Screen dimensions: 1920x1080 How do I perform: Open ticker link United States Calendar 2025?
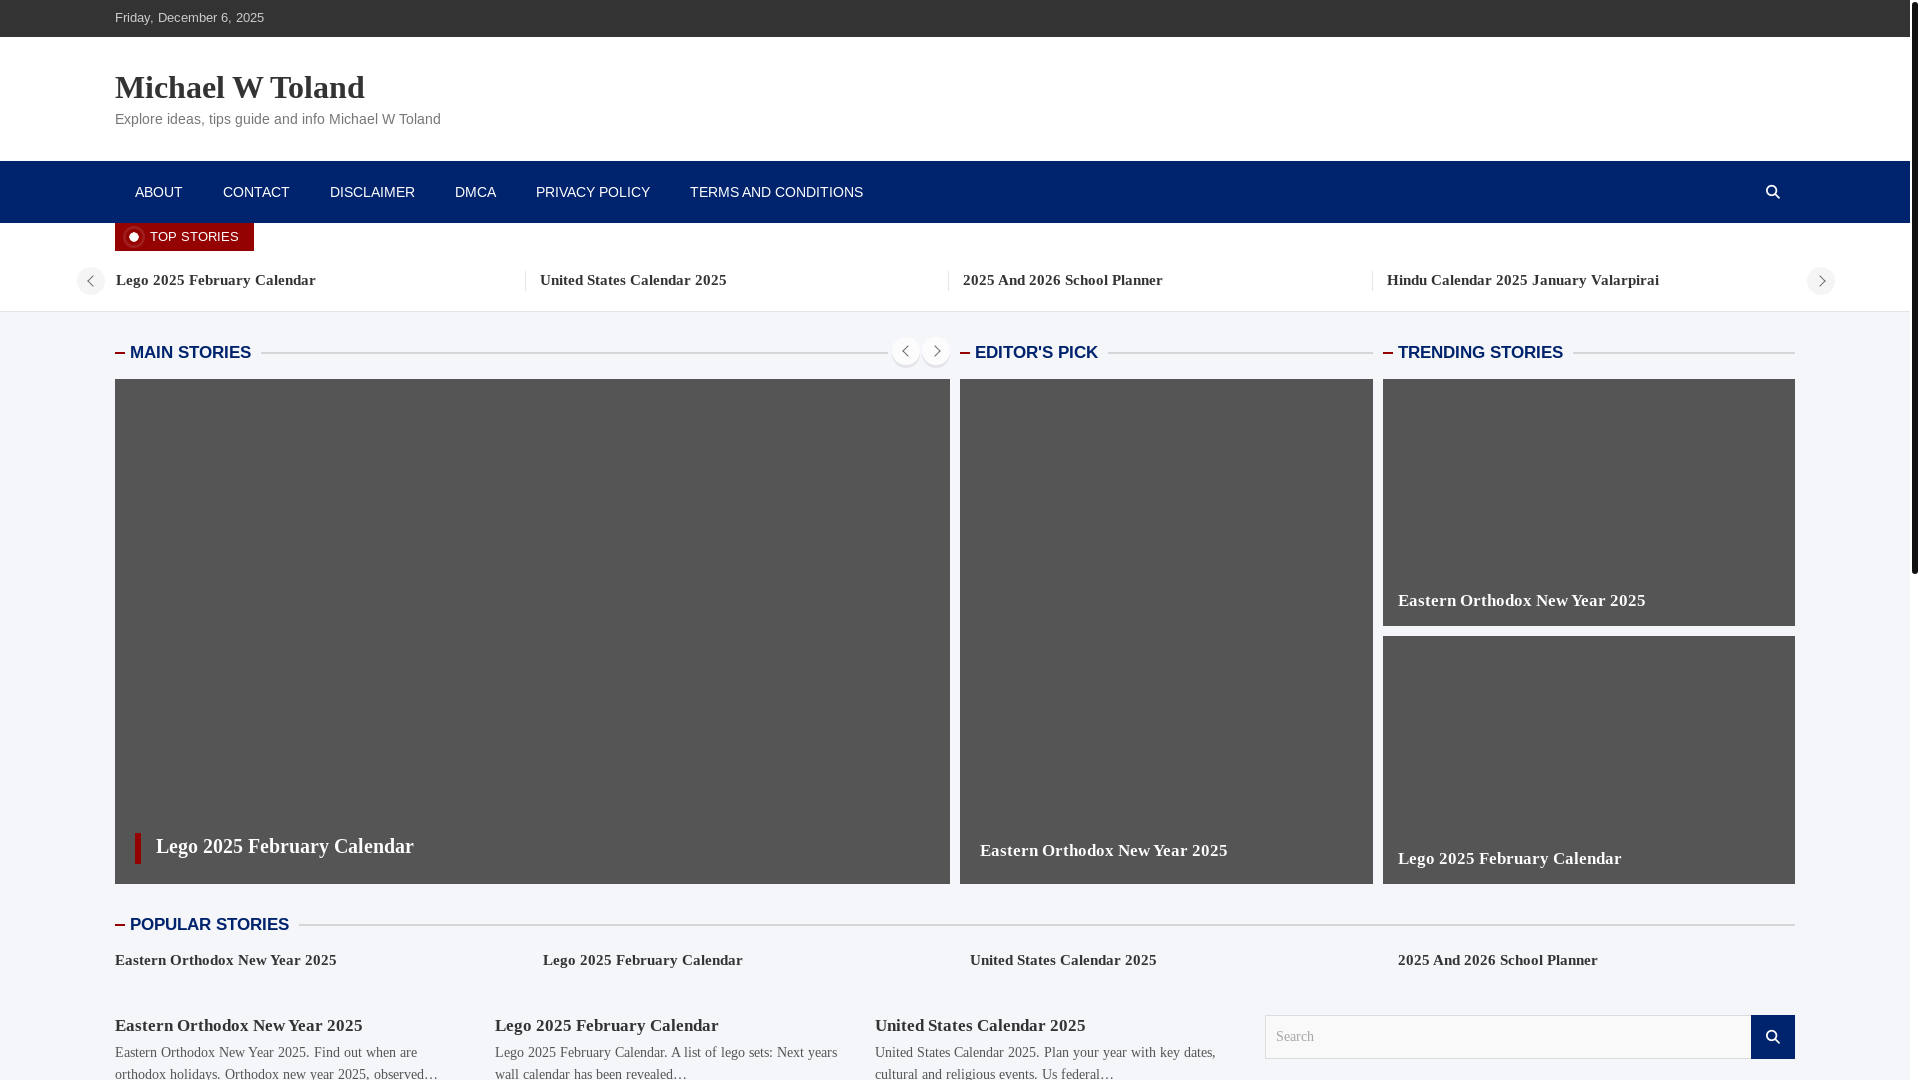click(x=633, y=280)
